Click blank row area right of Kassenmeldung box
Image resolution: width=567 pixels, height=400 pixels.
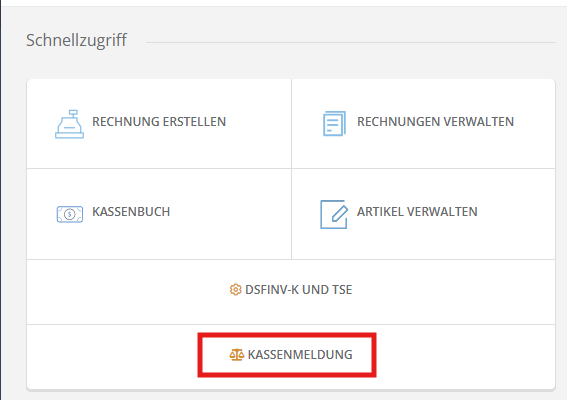pyautogui.click(x=465, y=356)
